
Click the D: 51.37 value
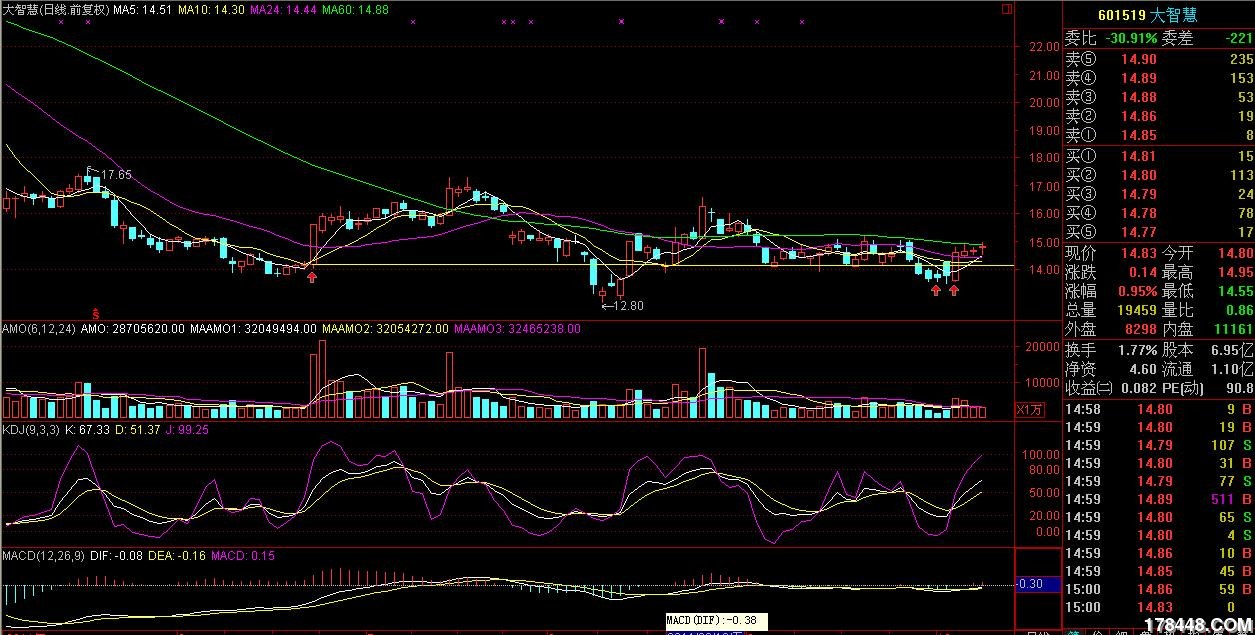pos(139,429)
